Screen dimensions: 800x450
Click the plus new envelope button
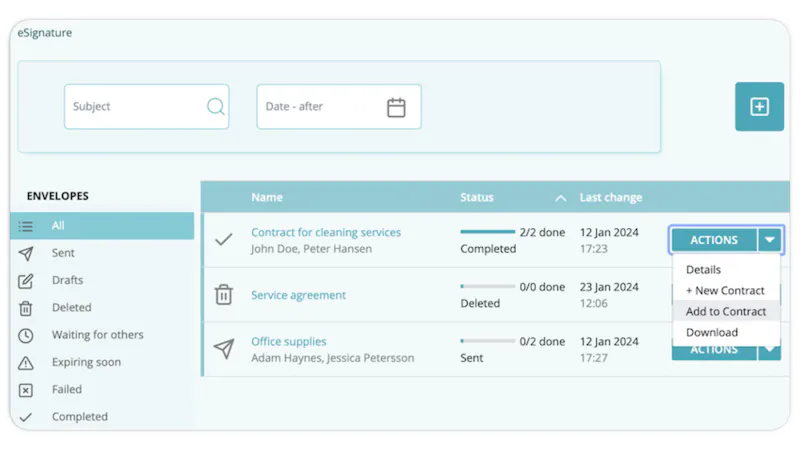tap(759, 107)
